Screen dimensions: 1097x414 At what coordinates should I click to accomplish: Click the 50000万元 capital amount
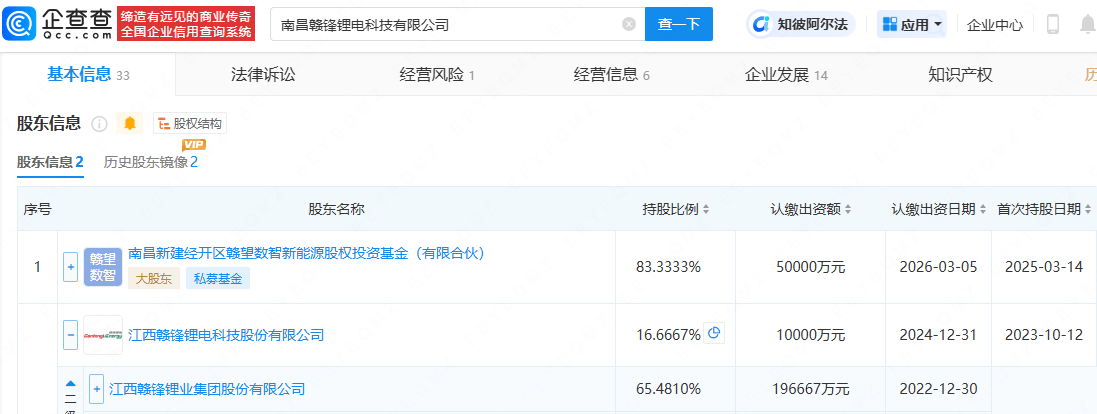point(811,267)
